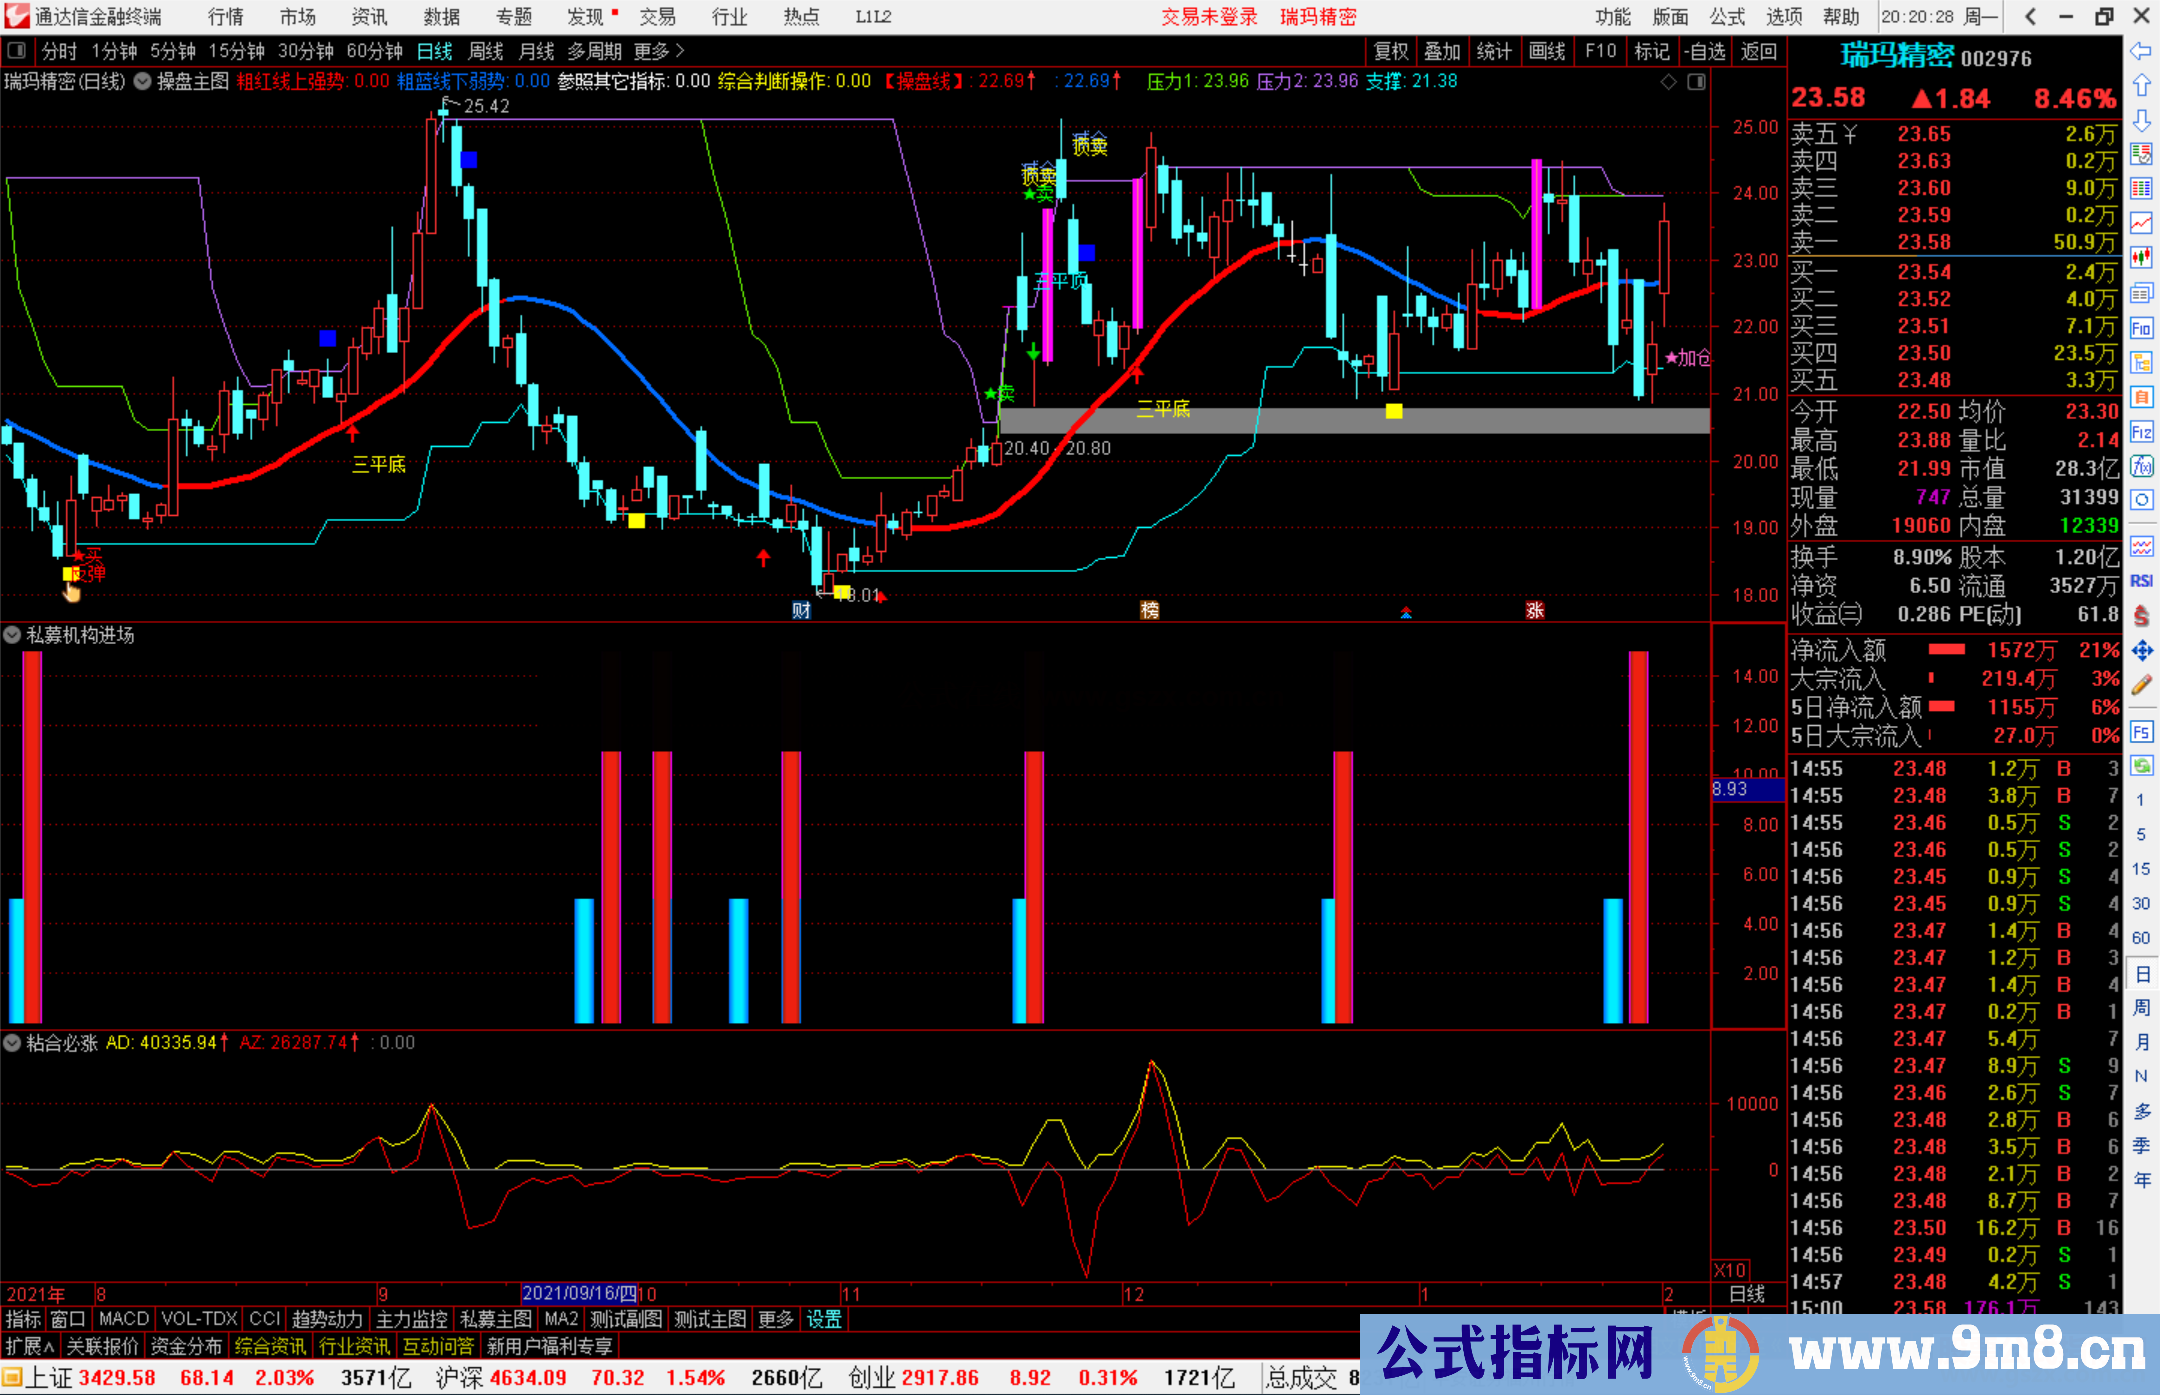Viewport: 2160px width, 1395px height.
Task: Select the 周 weekly period in sidebar
Action: point(2141,1007)
